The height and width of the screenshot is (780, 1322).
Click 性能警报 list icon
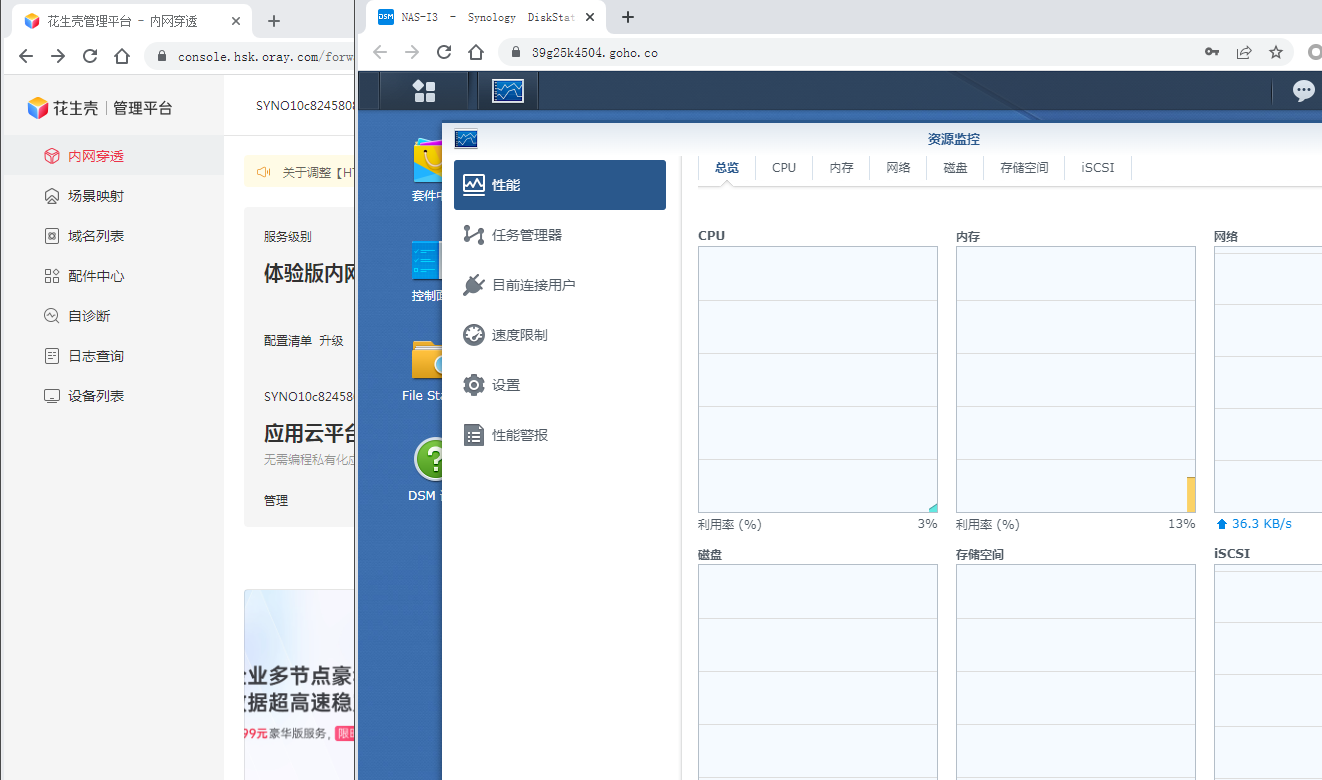[x=474, y=435]
